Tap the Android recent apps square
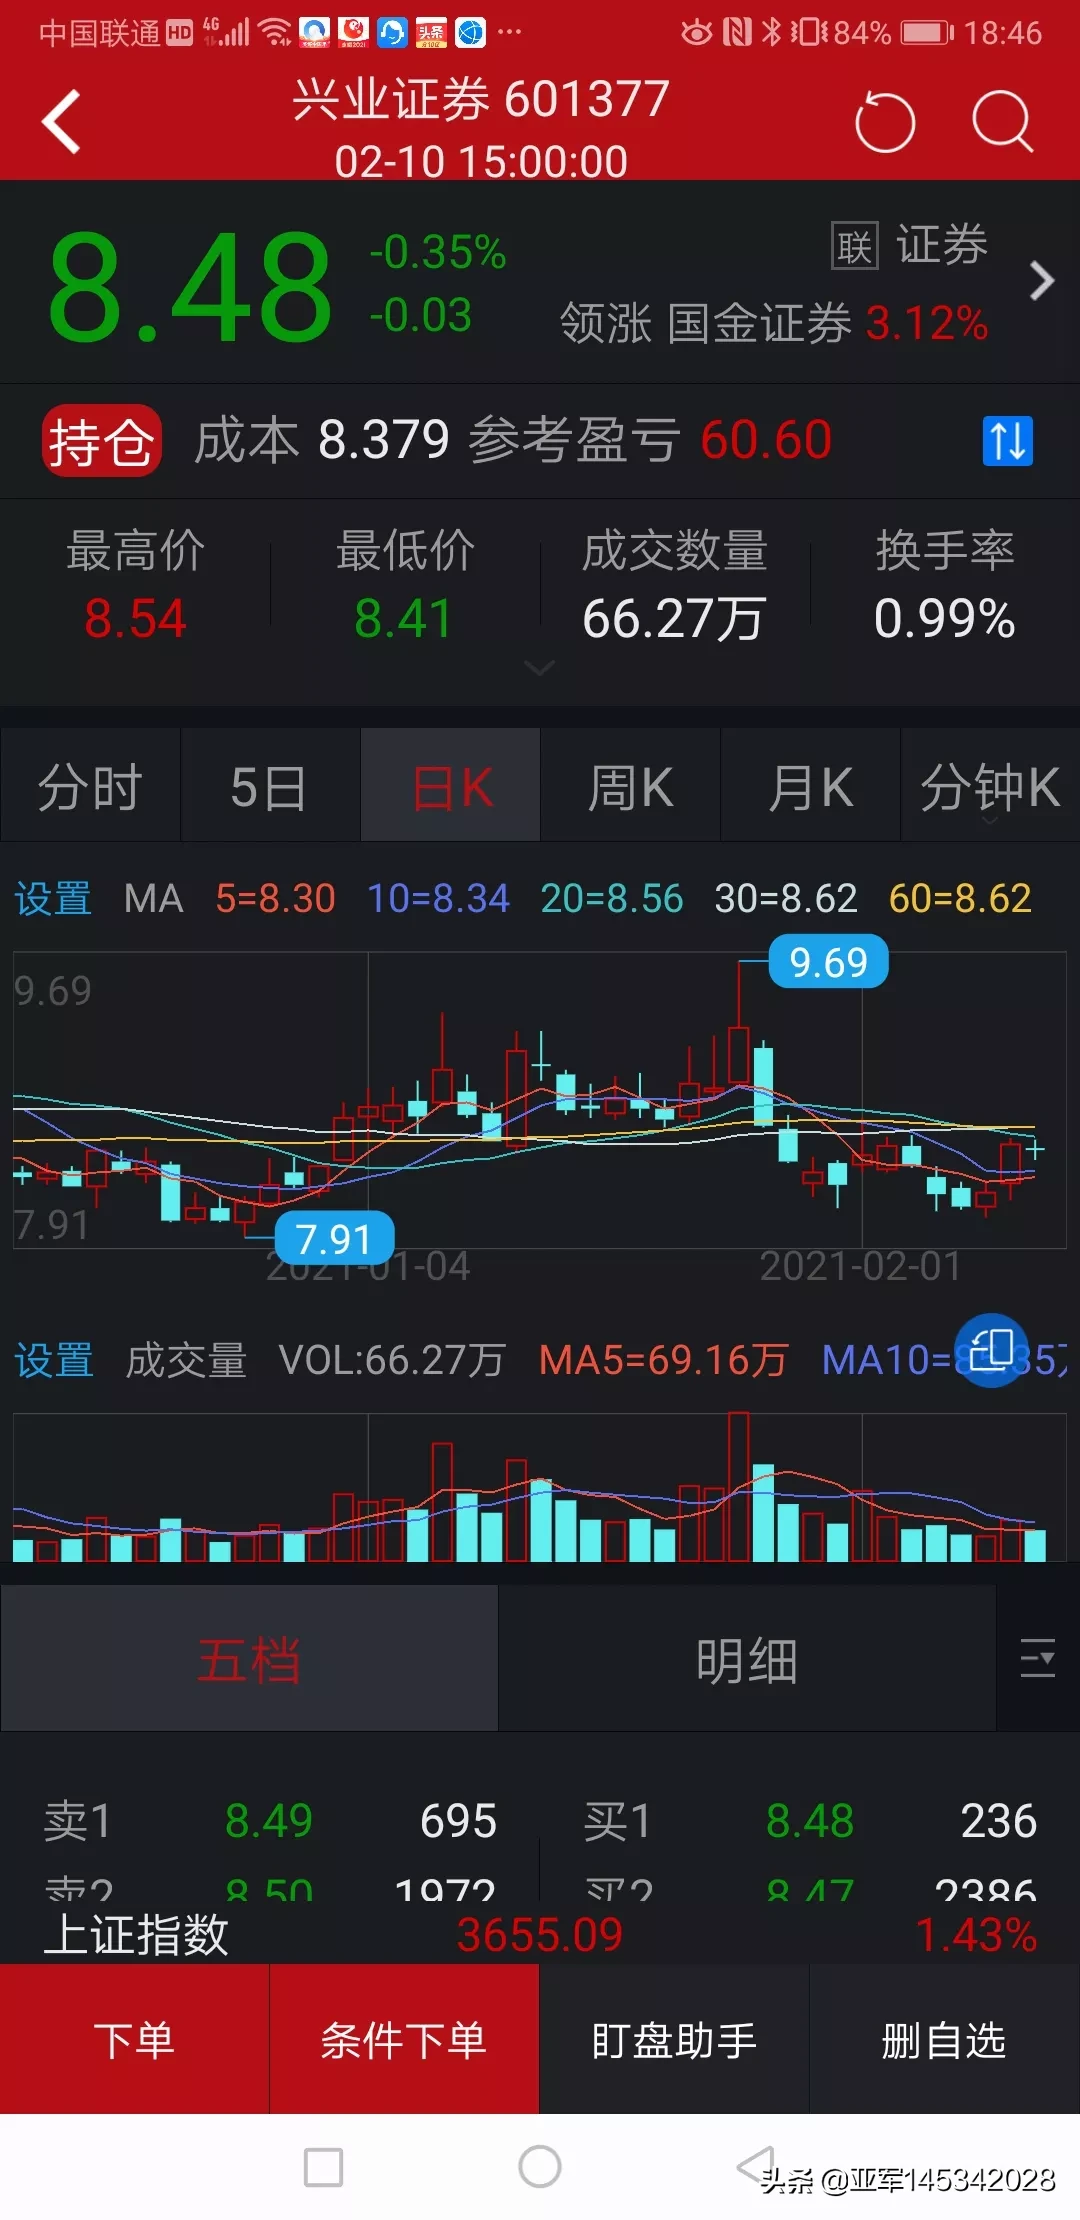This screenshot has height=2220, width=1080. click(x=323, y=2167)
